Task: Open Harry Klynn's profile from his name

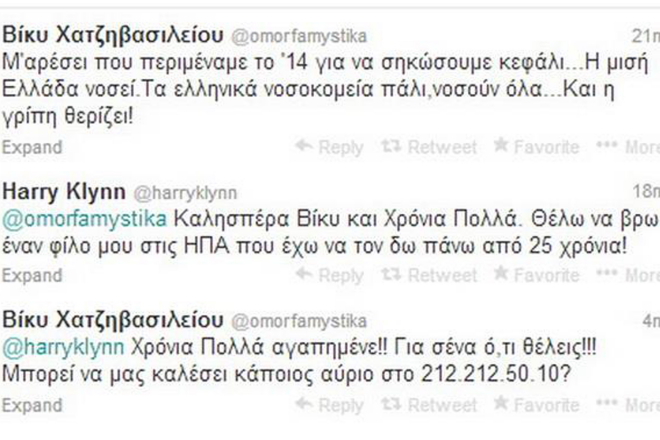Action: coord(62,190)
